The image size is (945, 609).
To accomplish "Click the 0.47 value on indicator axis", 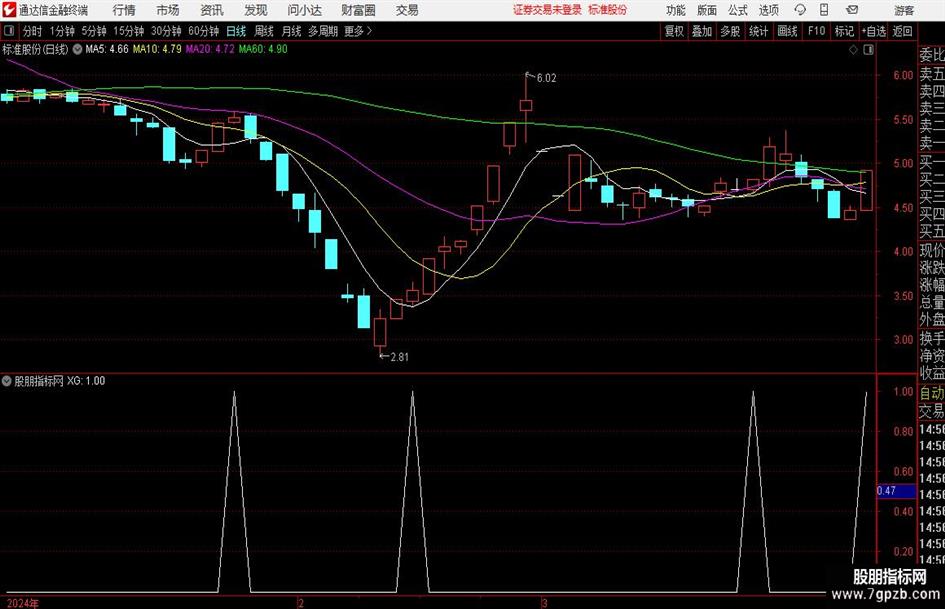I will pos(886,491).
